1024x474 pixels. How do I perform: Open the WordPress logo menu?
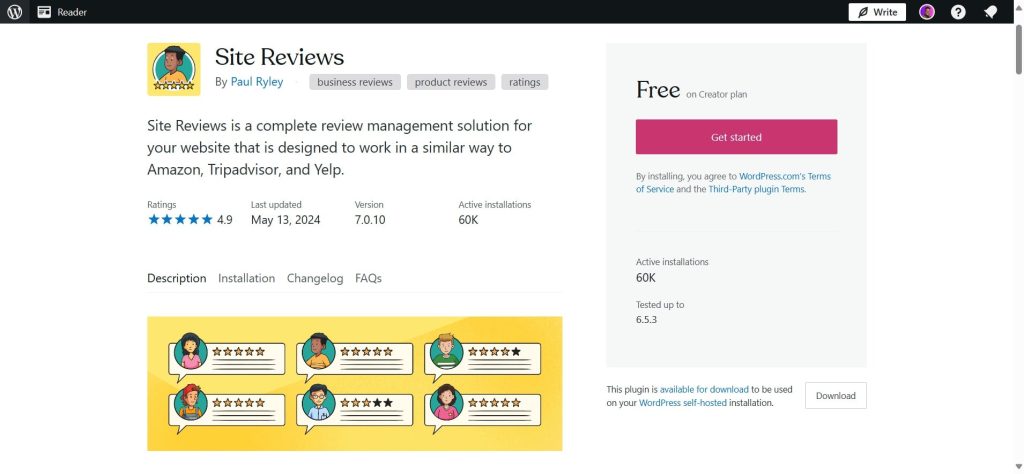click(x=14, y=12)
